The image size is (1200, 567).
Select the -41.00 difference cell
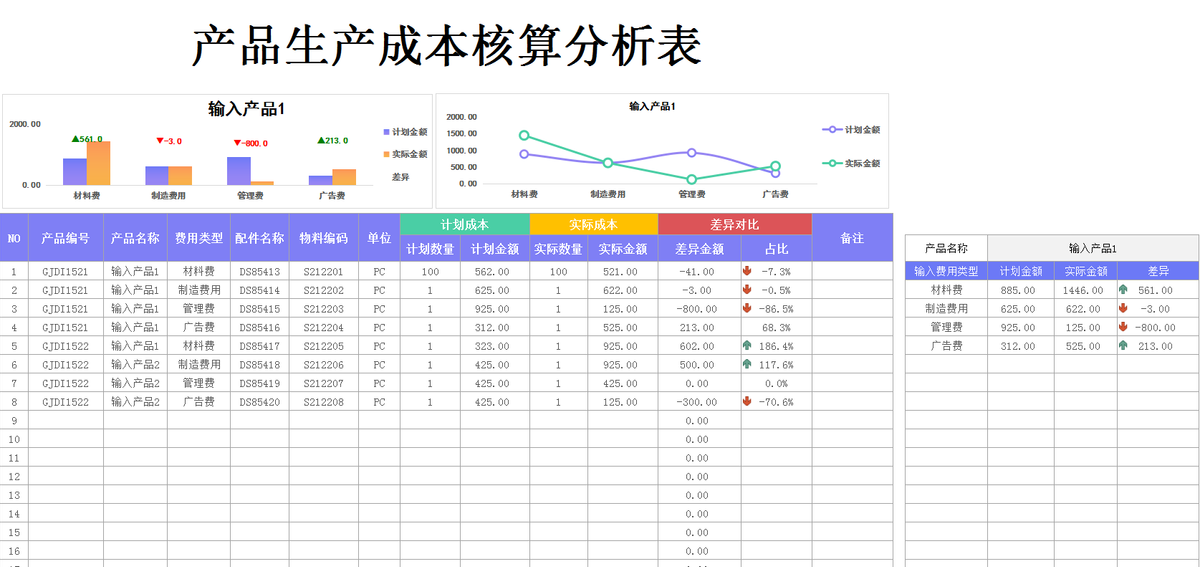point(700,271)
